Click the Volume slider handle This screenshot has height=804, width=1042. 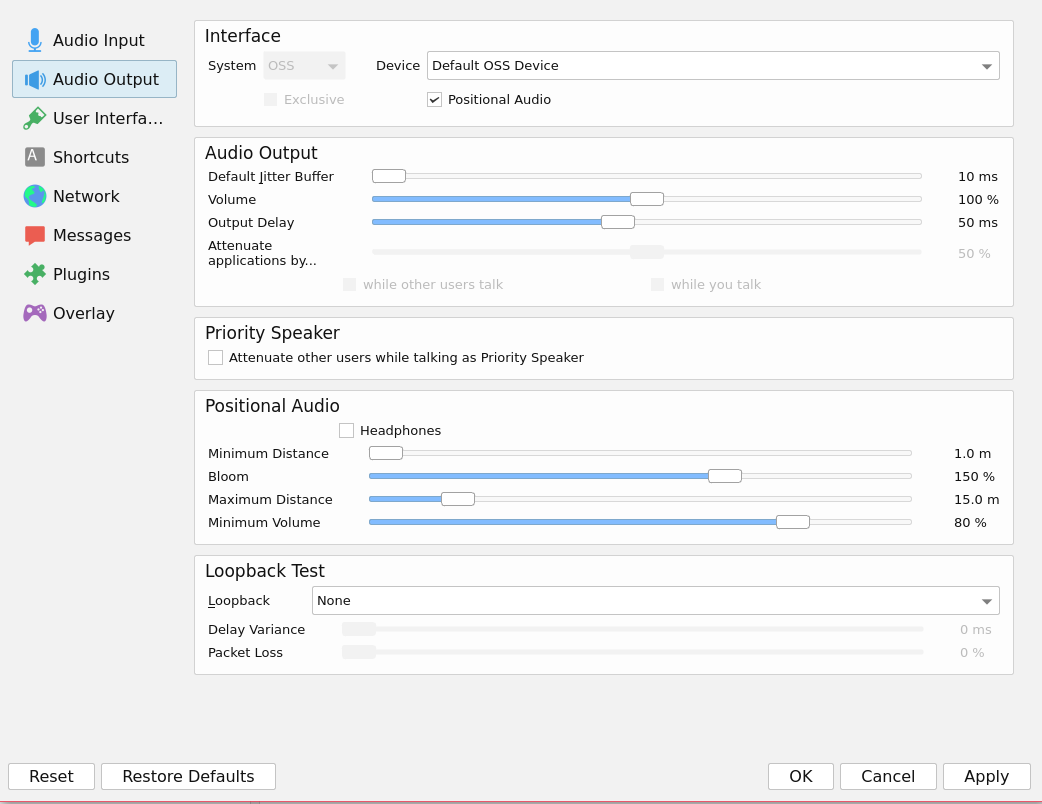(x=647, y=199)
